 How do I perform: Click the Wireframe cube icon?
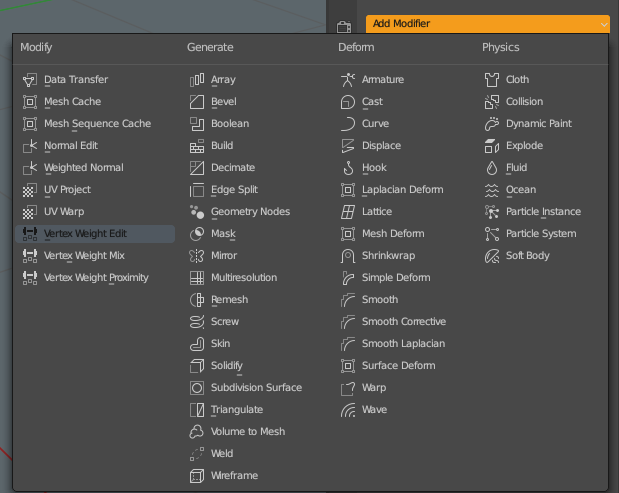(x=197, y=476)
